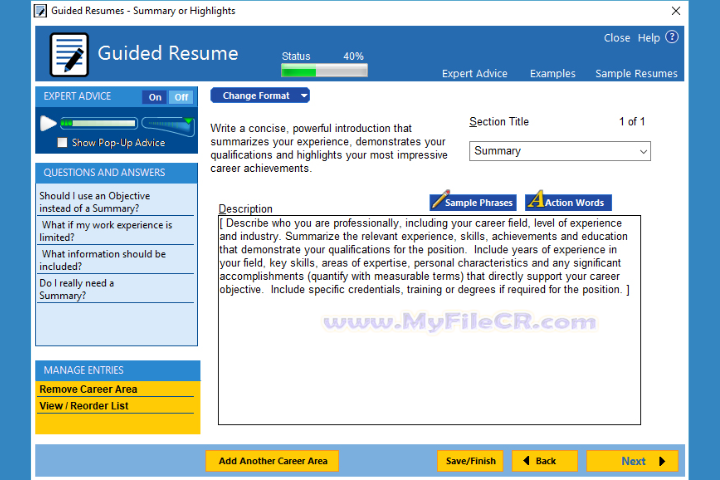Open 'What if my work experience is limited?'
The height and width of the screenshot is (480, 720).
coord(116,231)
